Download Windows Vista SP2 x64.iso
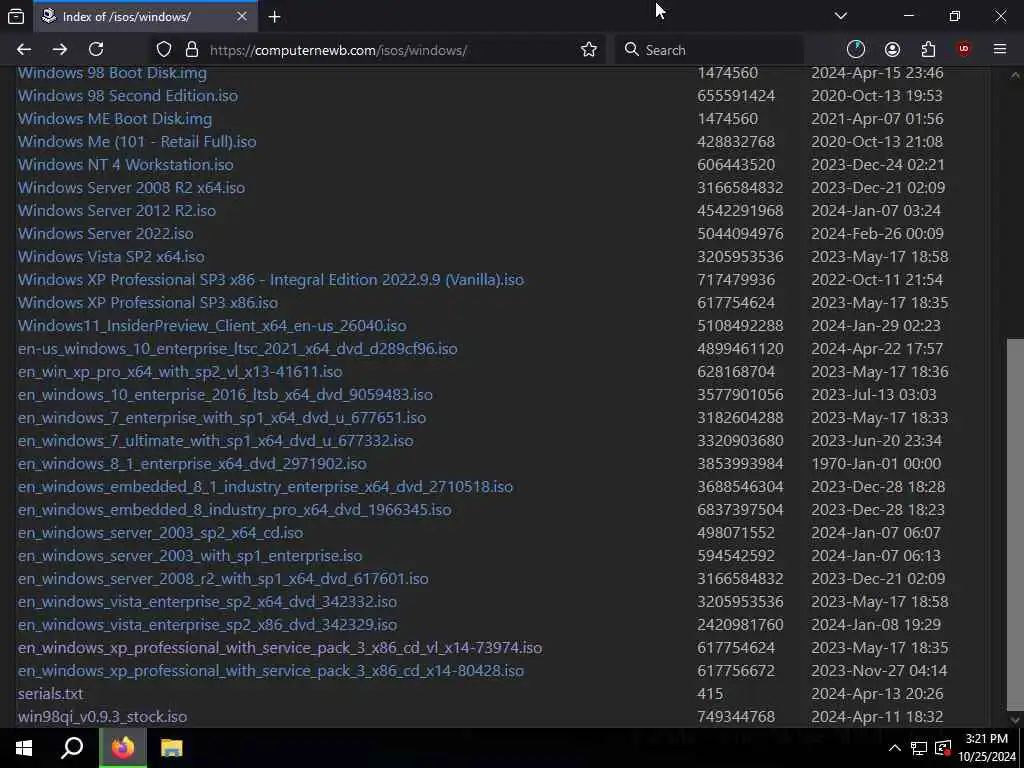Viewport: 1024px width, 768px height. point(111,257)
